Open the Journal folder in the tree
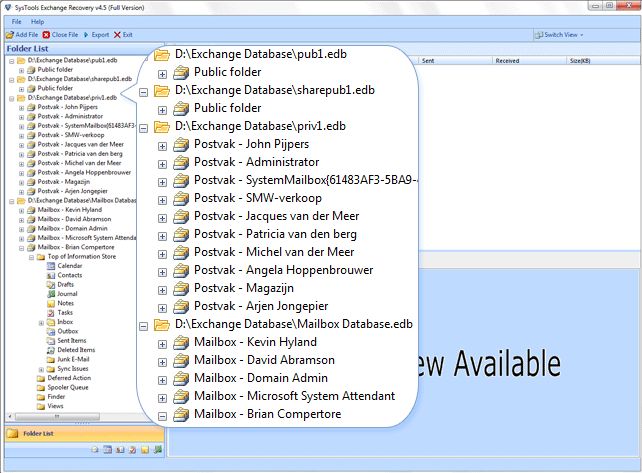 pyautogui.click(x=66, y=294)
